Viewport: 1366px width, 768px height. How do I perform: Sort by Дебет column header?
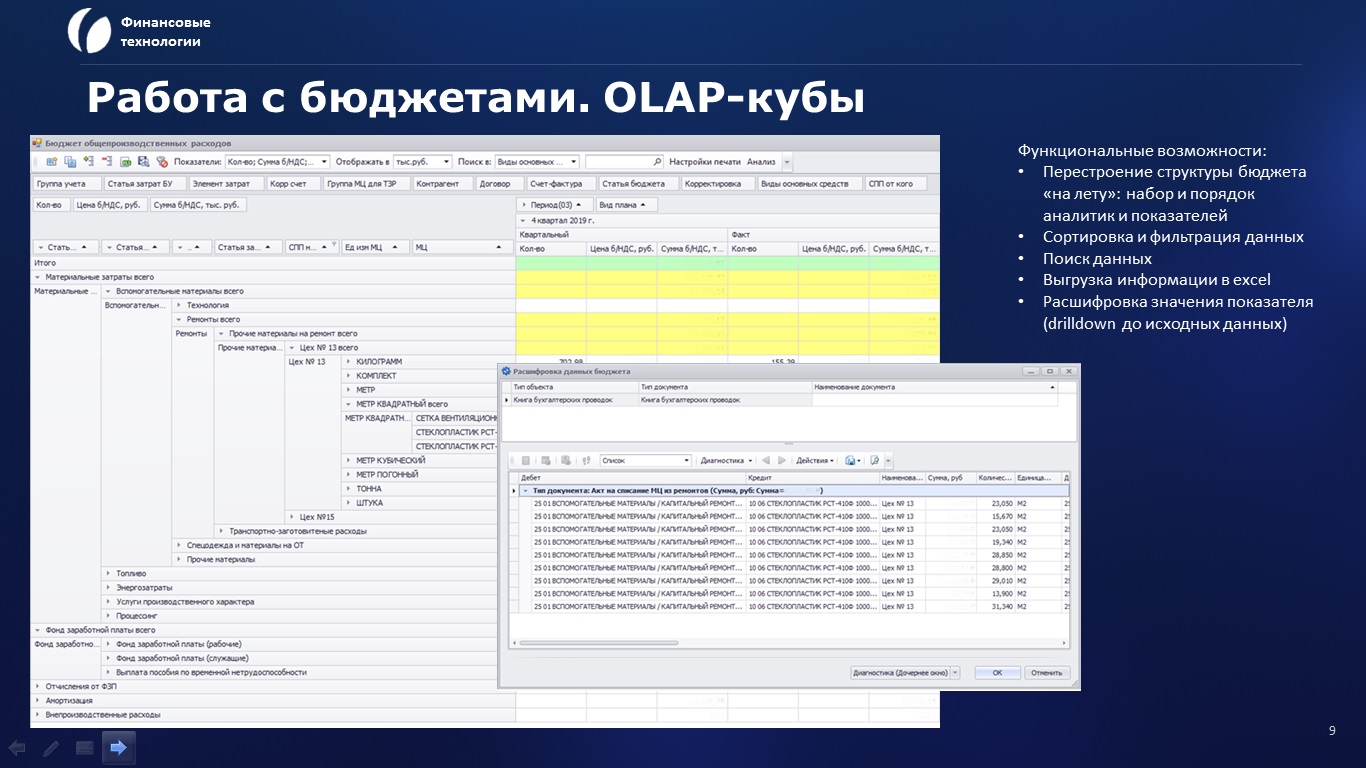pos(631,478)
